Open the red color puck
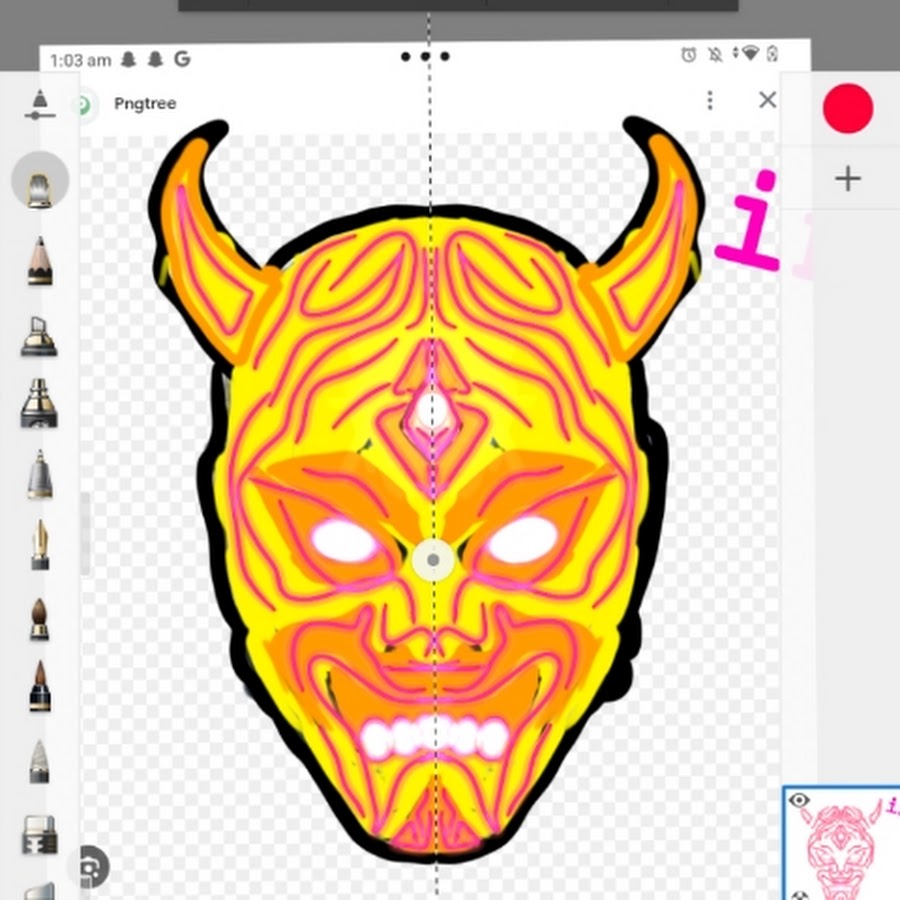900x900 pixels. pos(848,108)
